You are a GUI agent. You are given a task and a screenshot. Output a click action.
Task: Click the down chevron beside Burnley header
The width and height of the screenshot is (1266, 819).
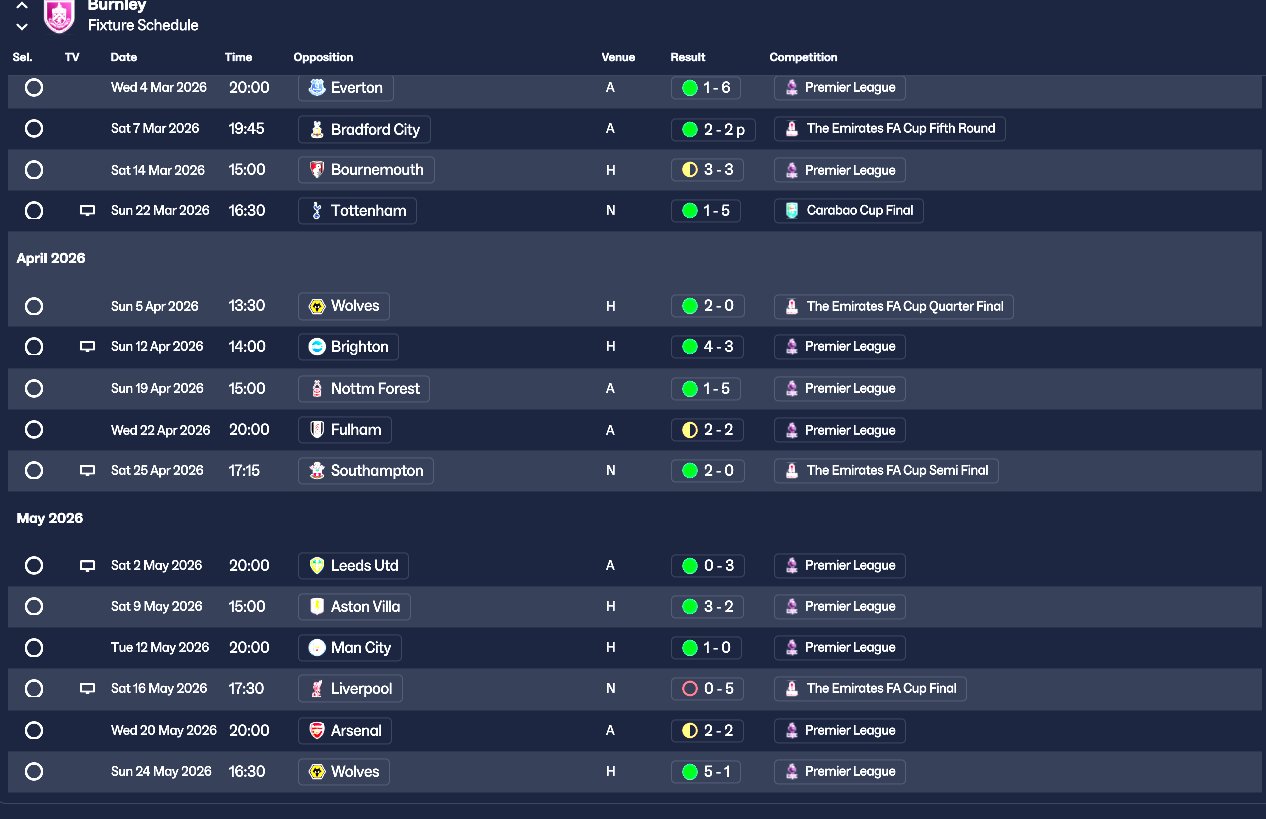point(22,26)
